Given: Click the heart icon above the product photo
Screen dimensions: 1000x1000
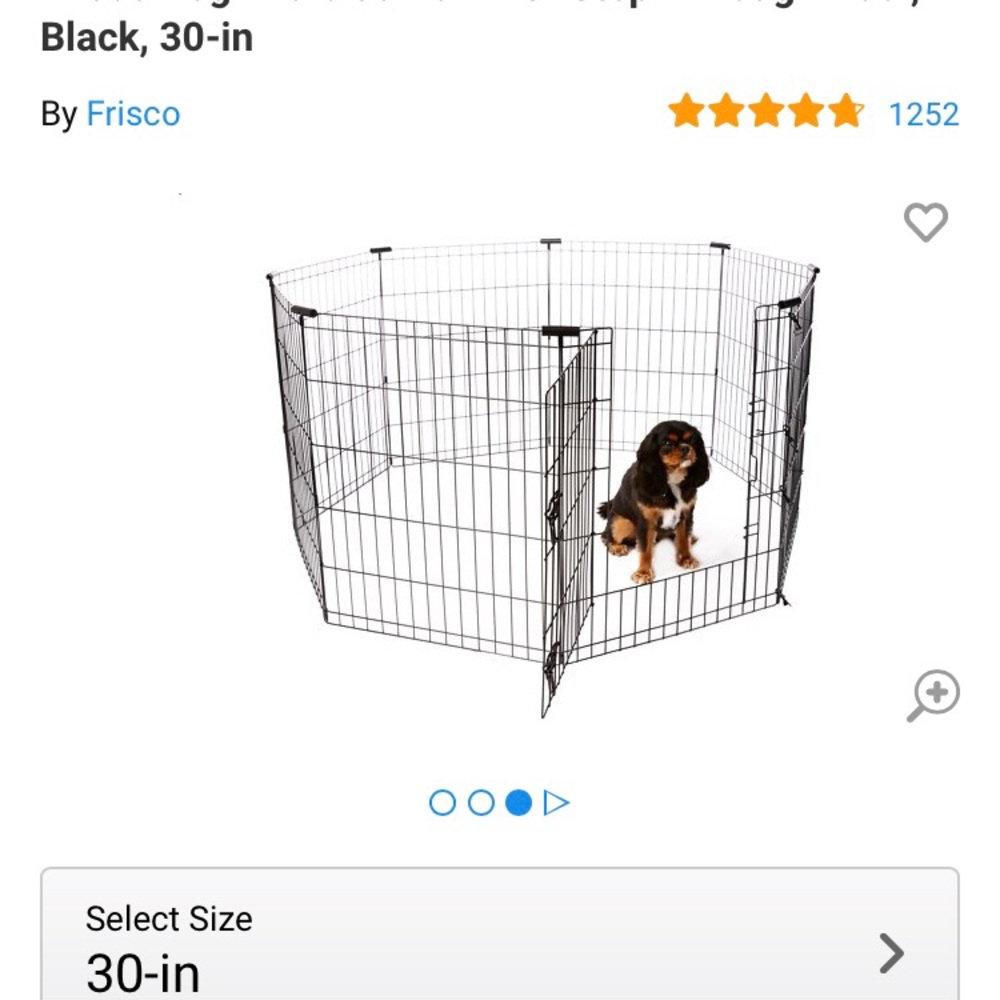Looking at the screenshot, I should [926, 222].
